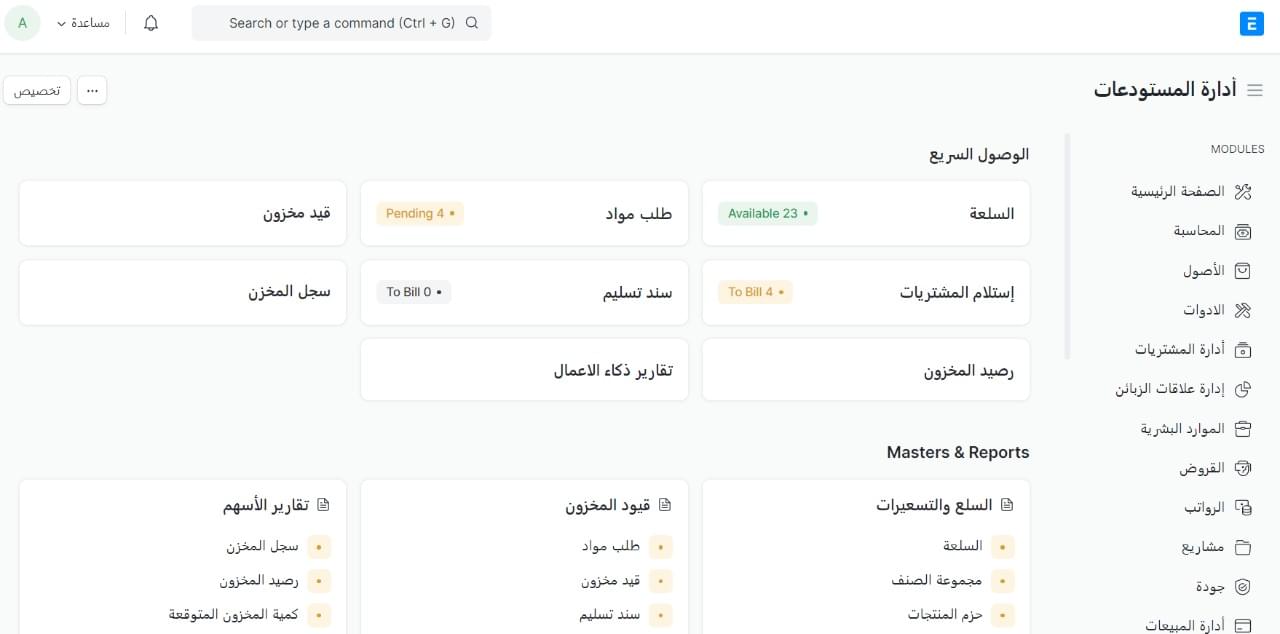
Task: Open the السلعة shortcut card
Action: tap(866, 213)
